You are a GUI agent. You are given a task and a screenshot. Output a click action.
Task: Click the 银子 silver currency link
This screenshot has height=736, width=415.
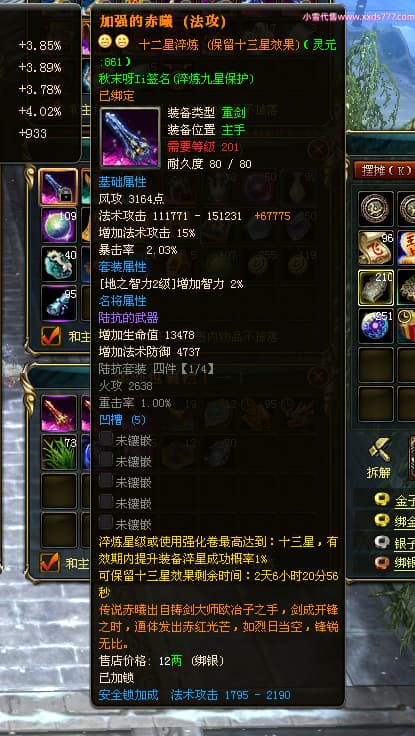pyautogui.click(x=405, y=543)
